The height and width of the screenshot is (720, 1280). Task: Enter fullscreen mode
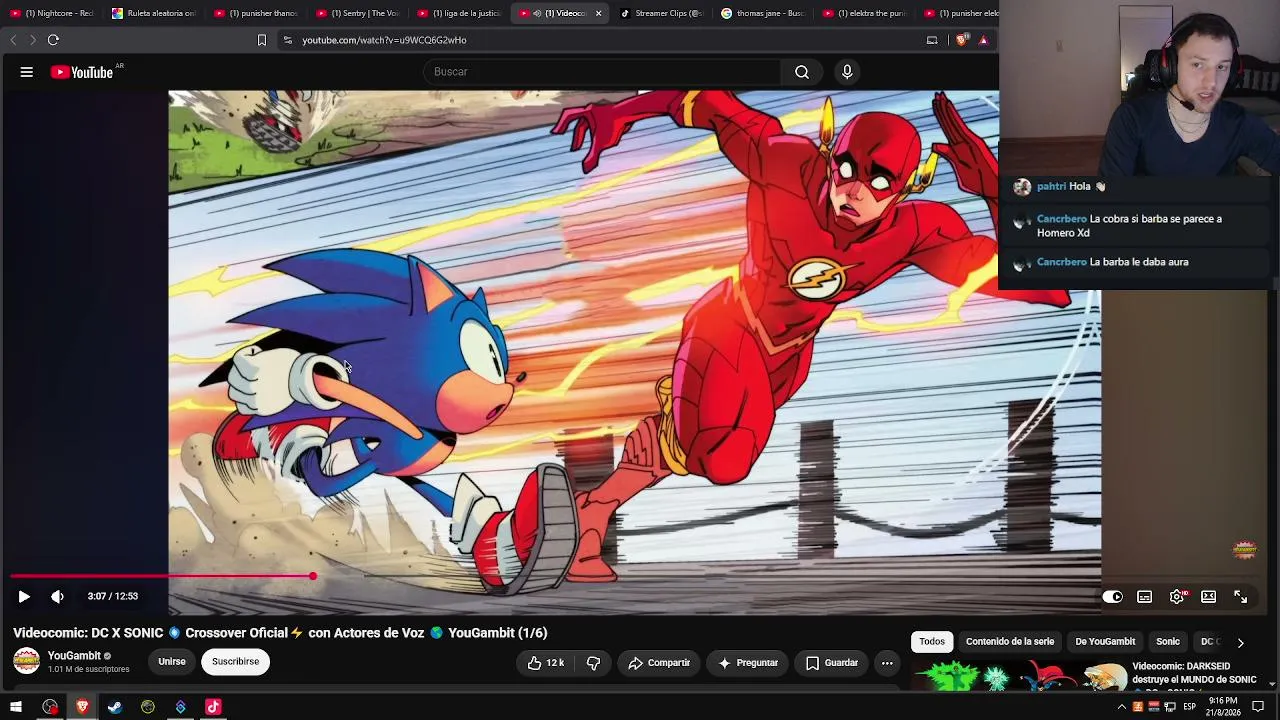pos(1240,597)
